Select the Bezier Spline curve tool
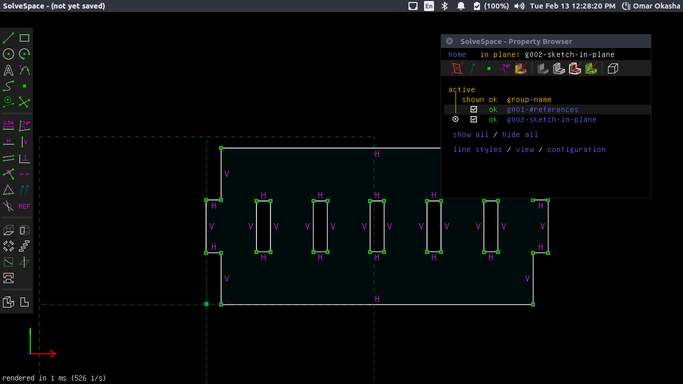This screenshot has height=384, width=683. pos(8,86)
